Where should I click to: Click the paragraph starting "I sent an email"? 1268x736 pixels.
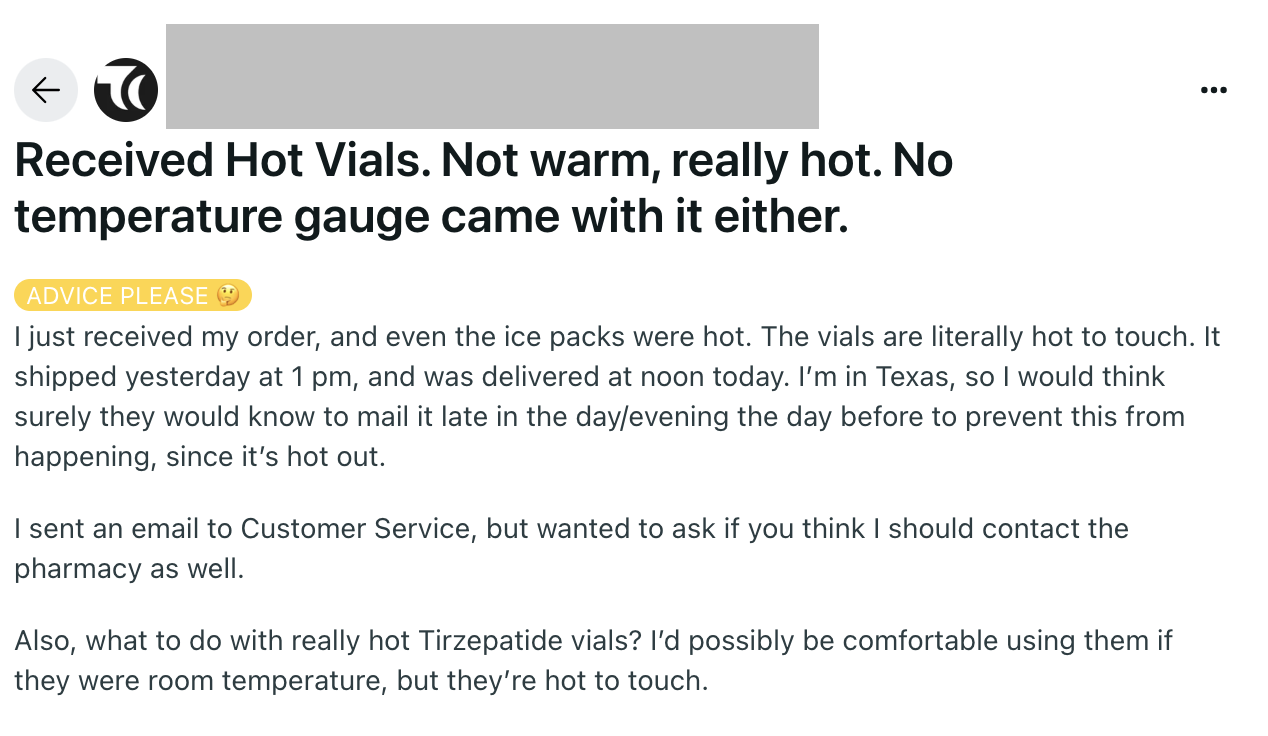(571, 549)
